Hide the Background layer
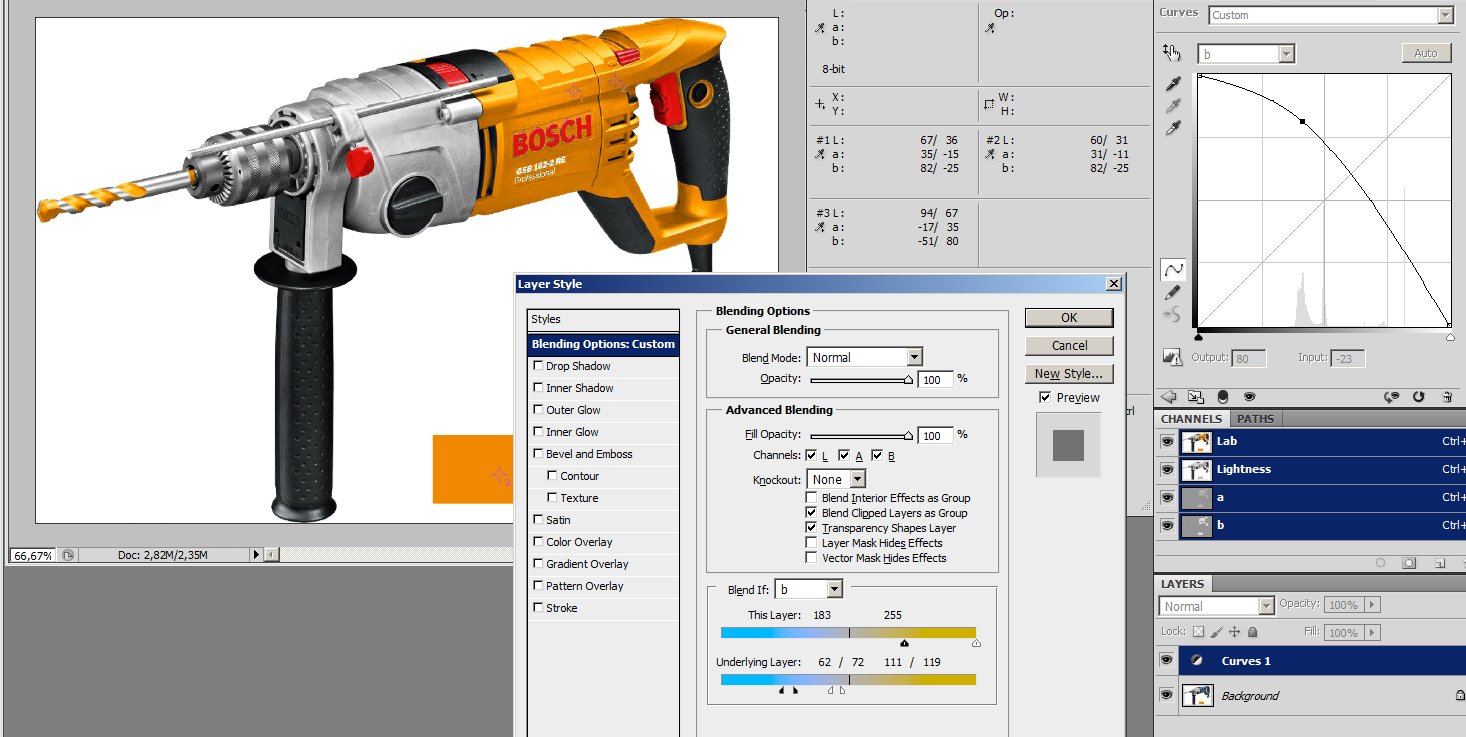 tap(1166, 695)
